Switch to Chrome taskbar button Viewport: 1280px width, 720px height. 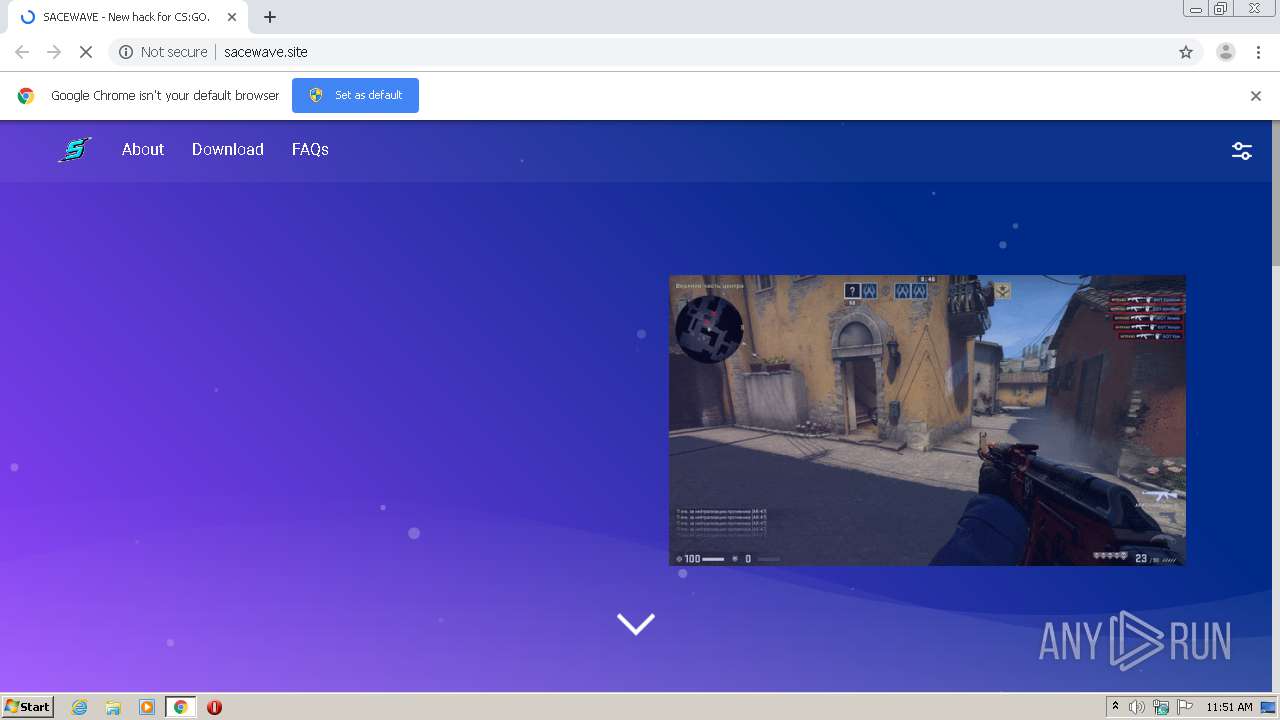click(x=180, y=707)
